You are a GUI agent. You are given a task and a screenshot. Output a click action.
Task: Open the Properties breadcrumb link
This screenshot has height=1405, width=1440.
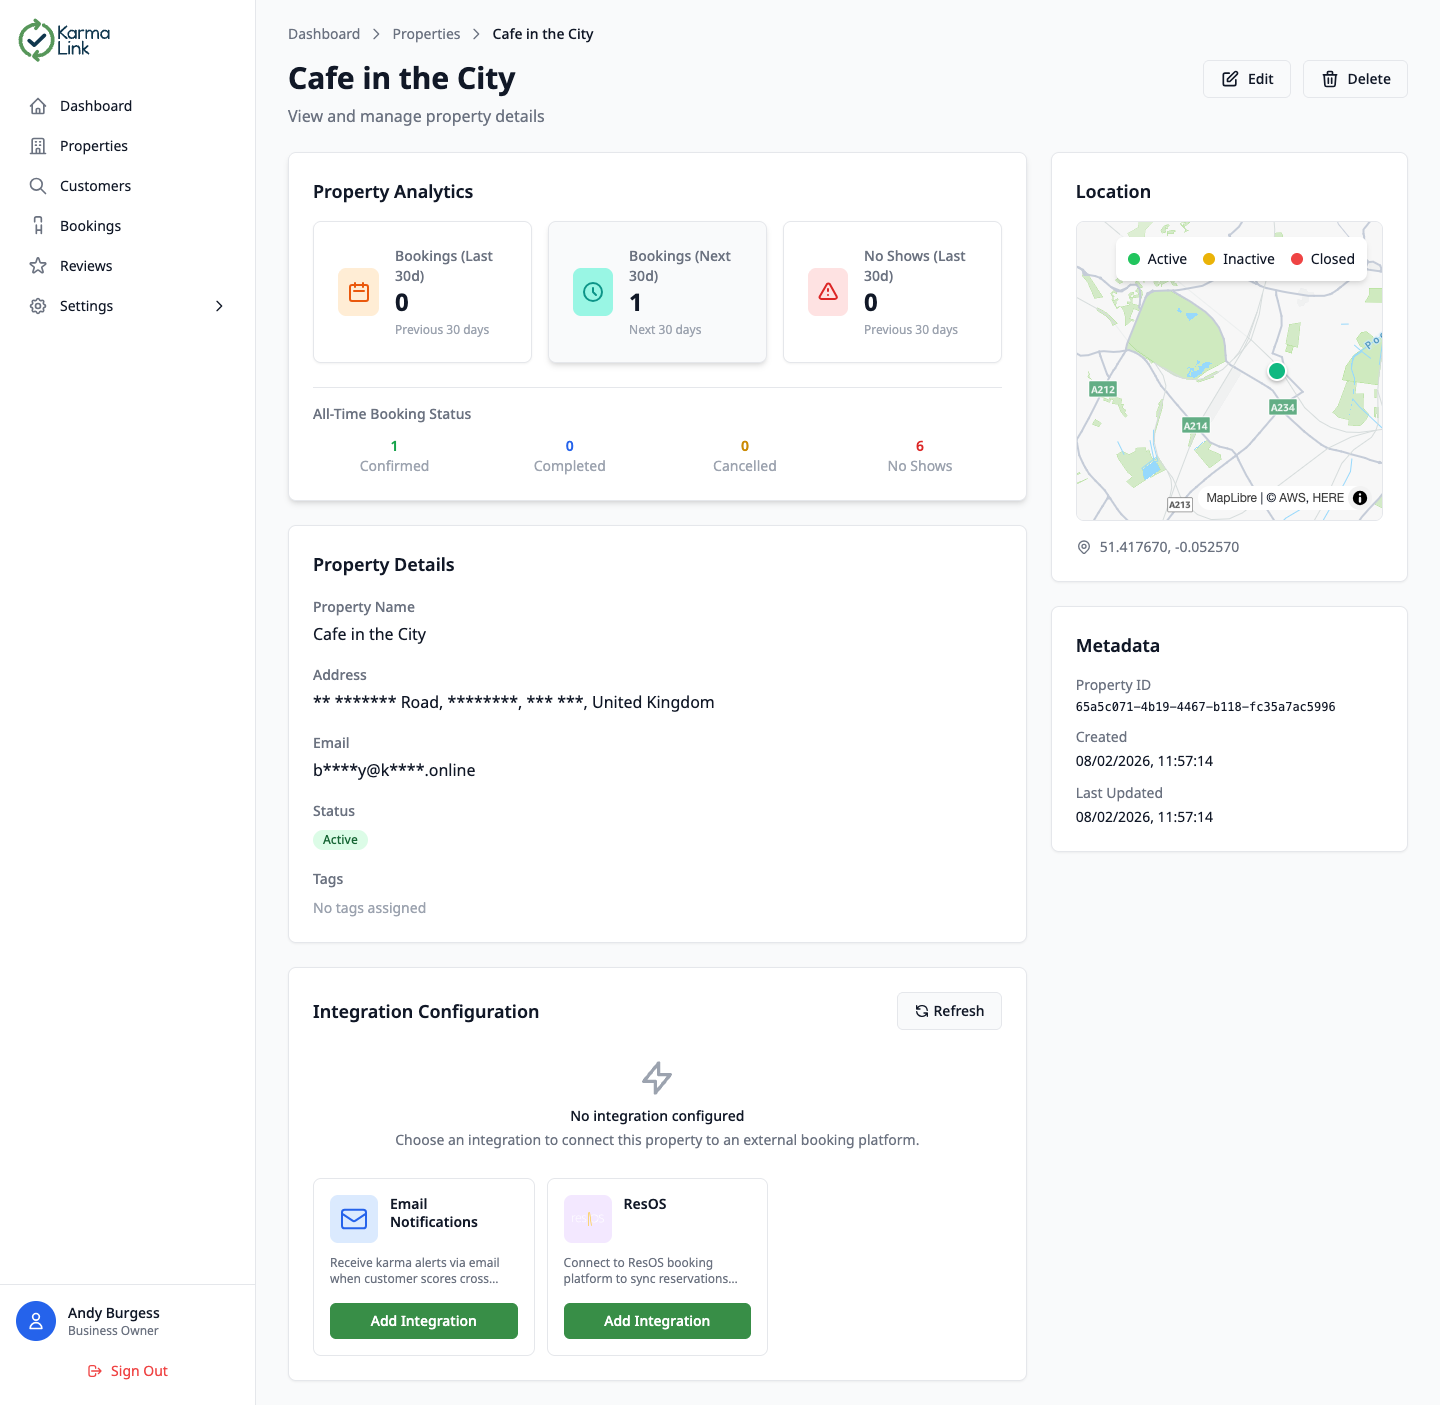(426, 33)
